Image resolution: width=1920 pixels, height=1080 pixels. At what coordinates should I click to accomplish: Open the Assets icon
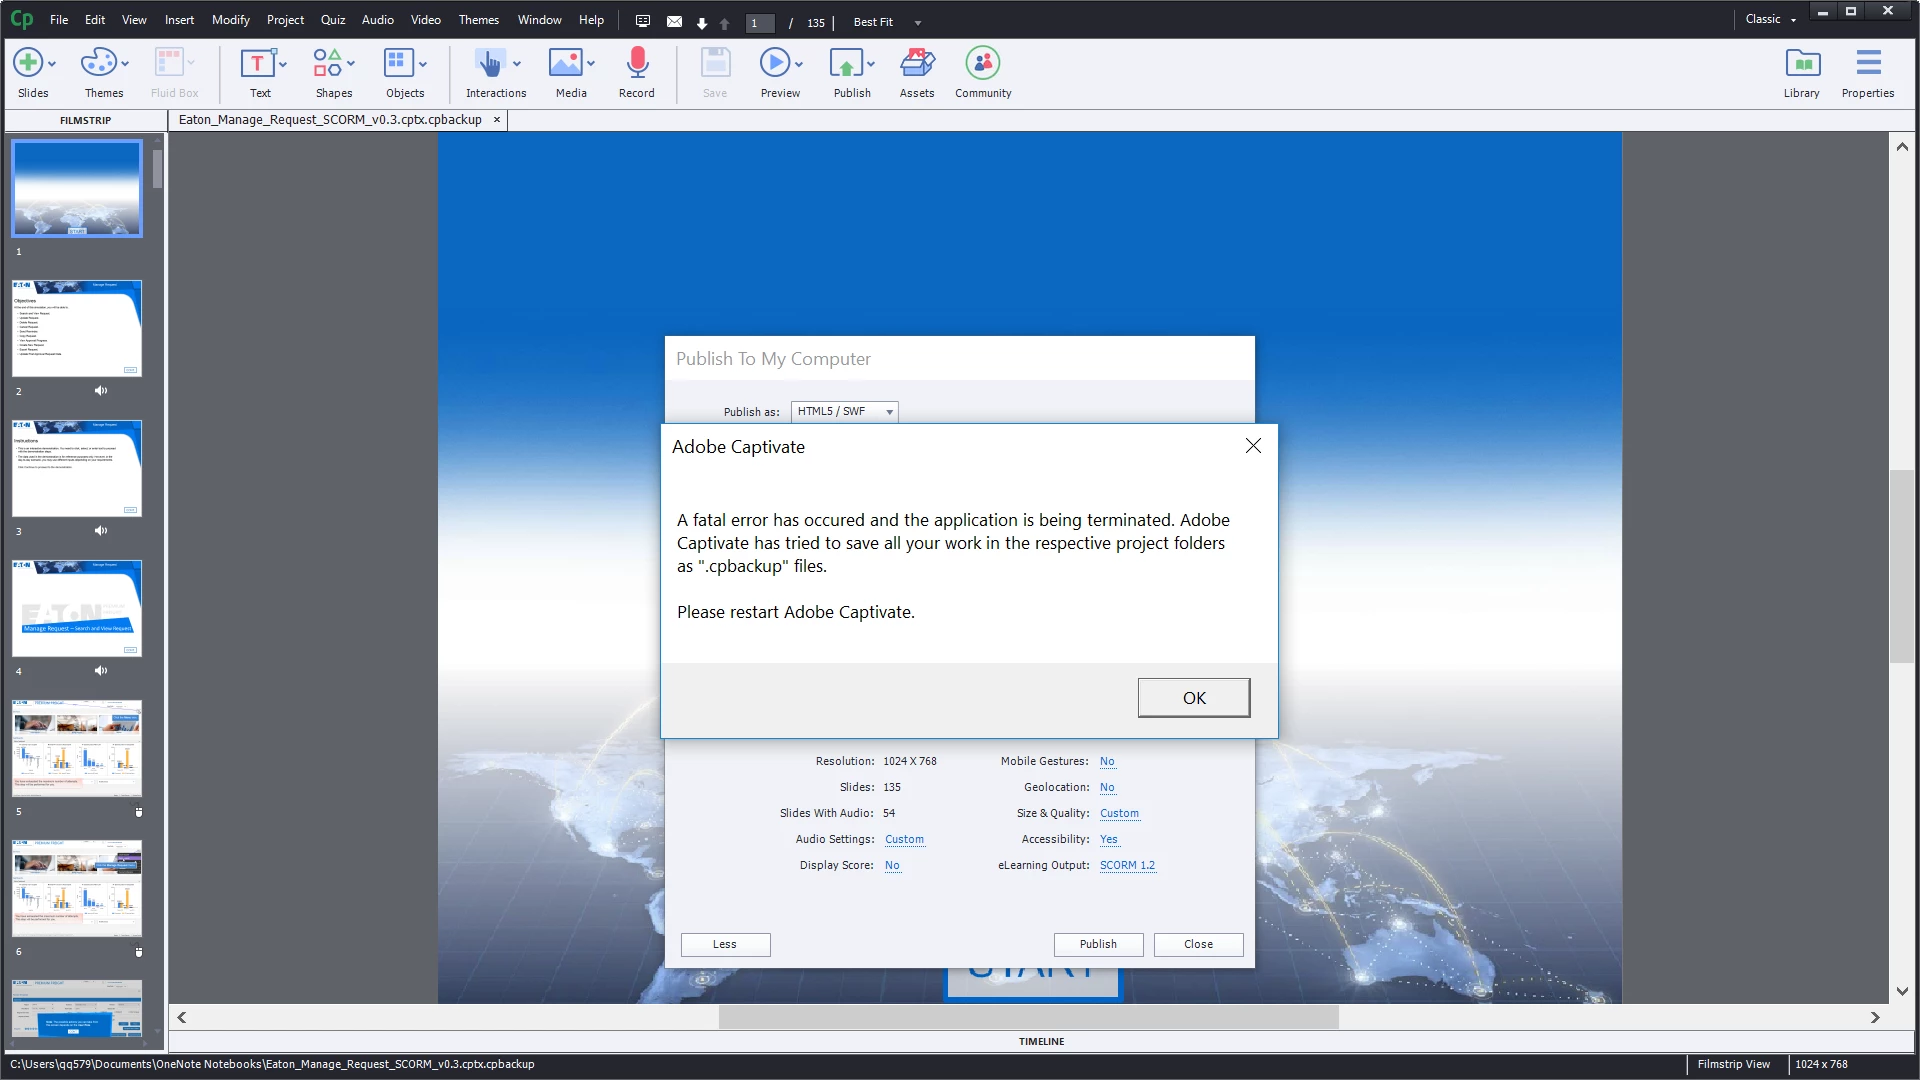(917, 63)
